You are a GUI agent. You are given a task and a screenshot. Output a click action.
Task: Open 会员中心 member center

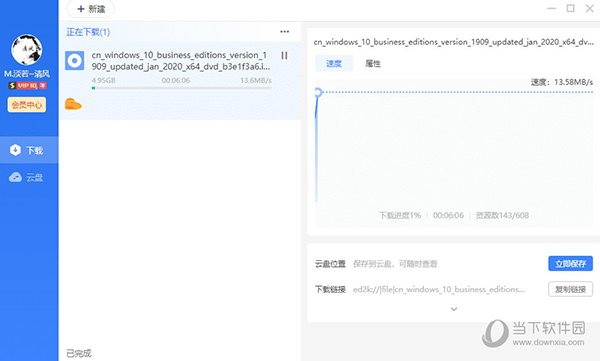pyautogui.click(x=27, y=105)
